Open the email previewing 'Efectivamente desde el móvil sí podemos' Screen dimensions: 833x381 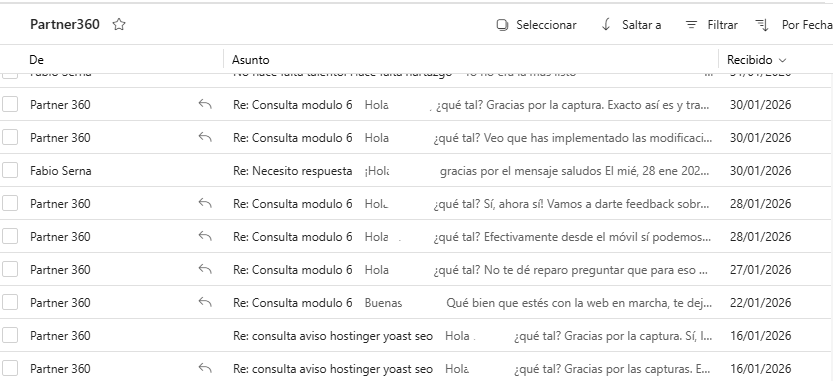click(414, 236)
